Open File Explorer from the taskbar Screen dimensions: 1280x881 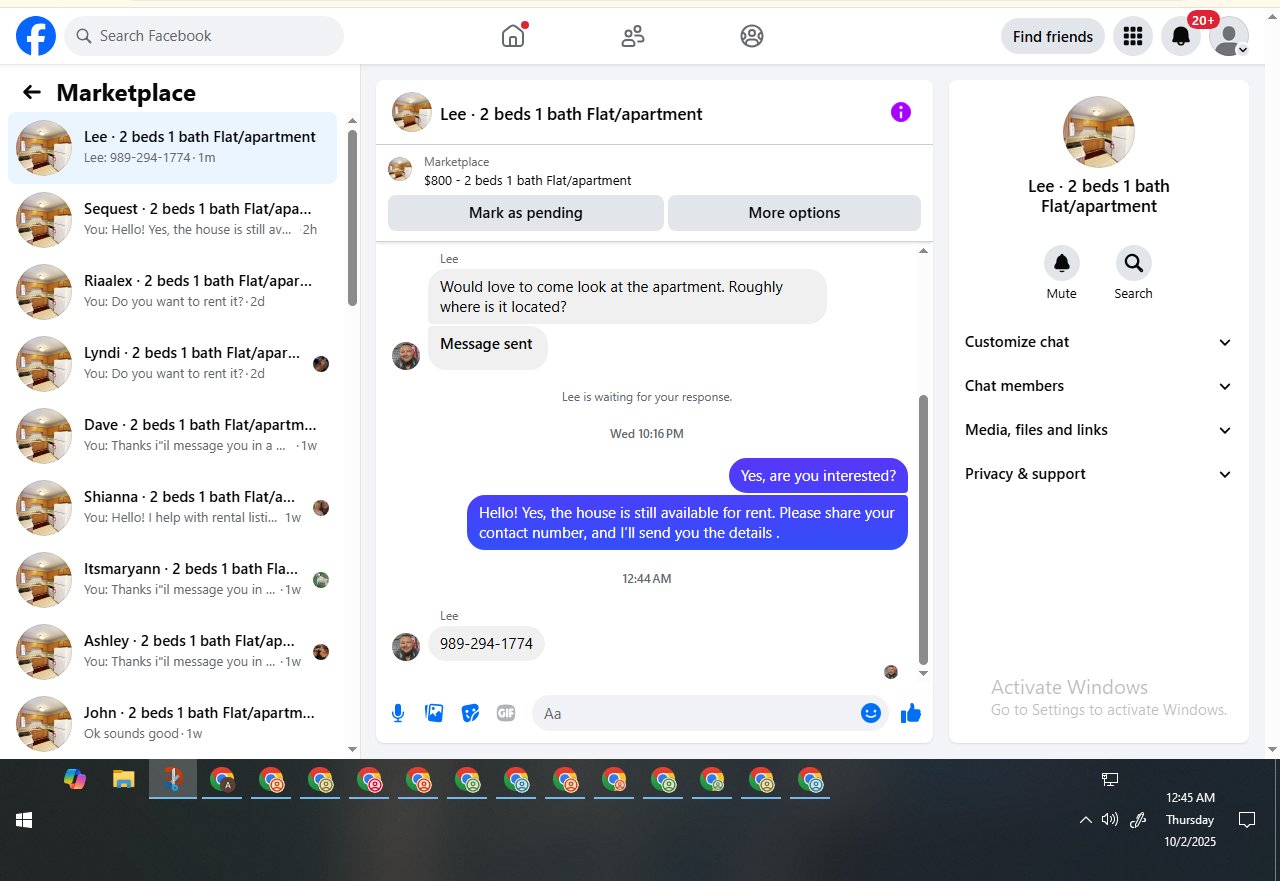click(x=123, y=779)
